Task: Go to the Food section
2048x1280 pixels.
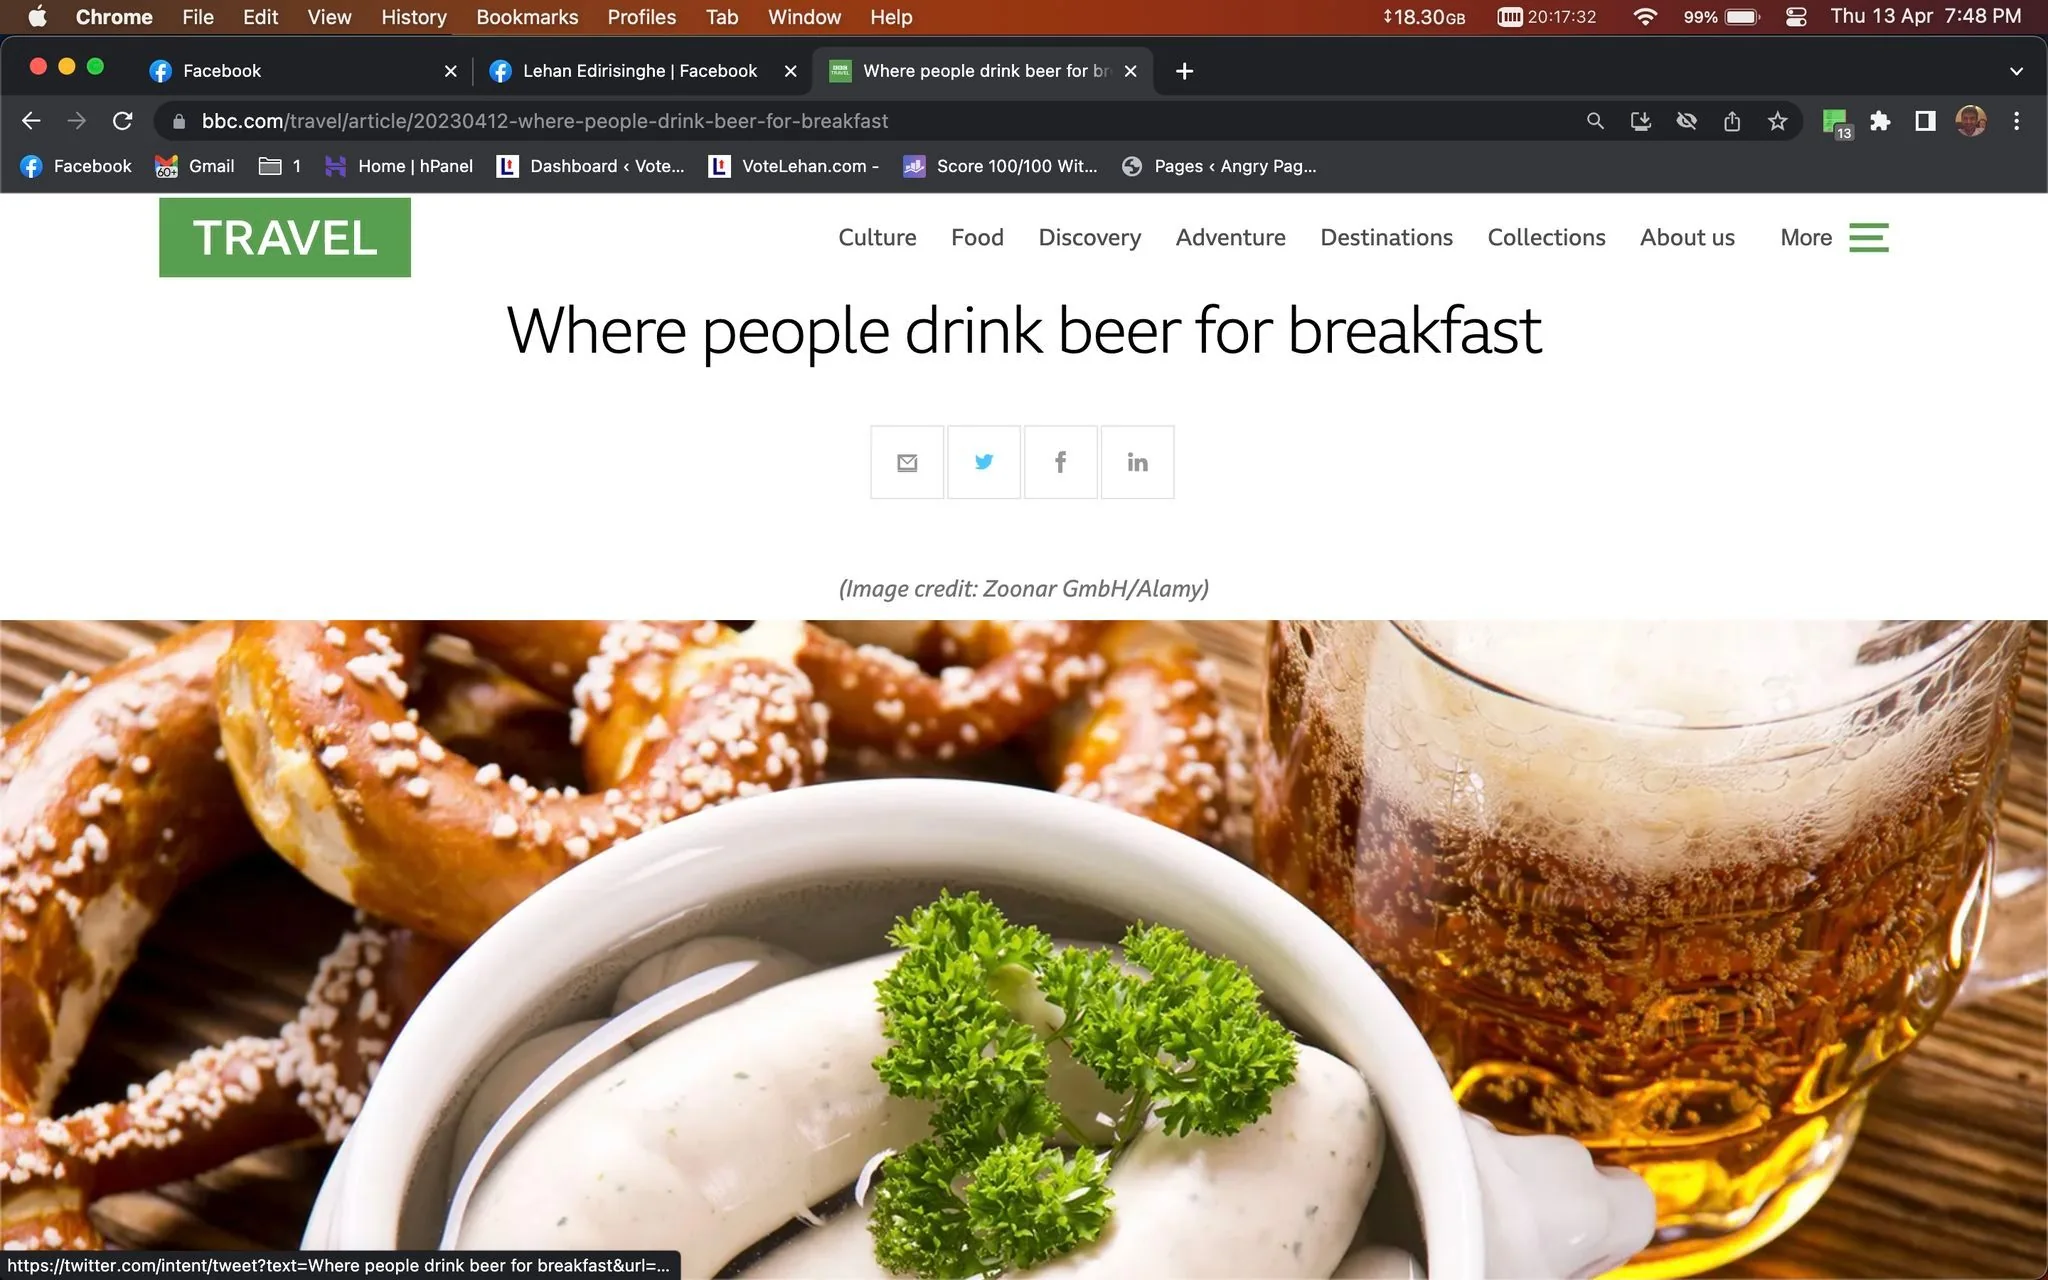Action: pyautogui.click(x=977, y=237)
